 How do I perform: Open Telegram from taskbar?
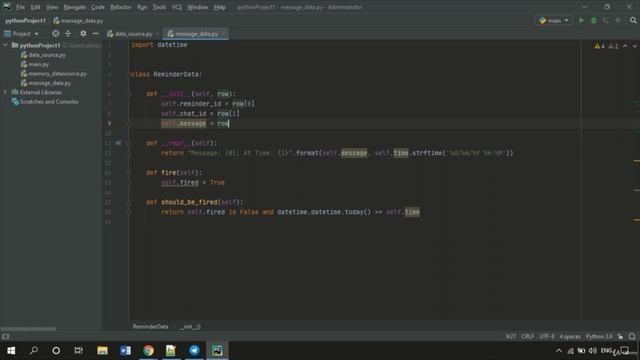pyautogui.click(x=194, y=351)
